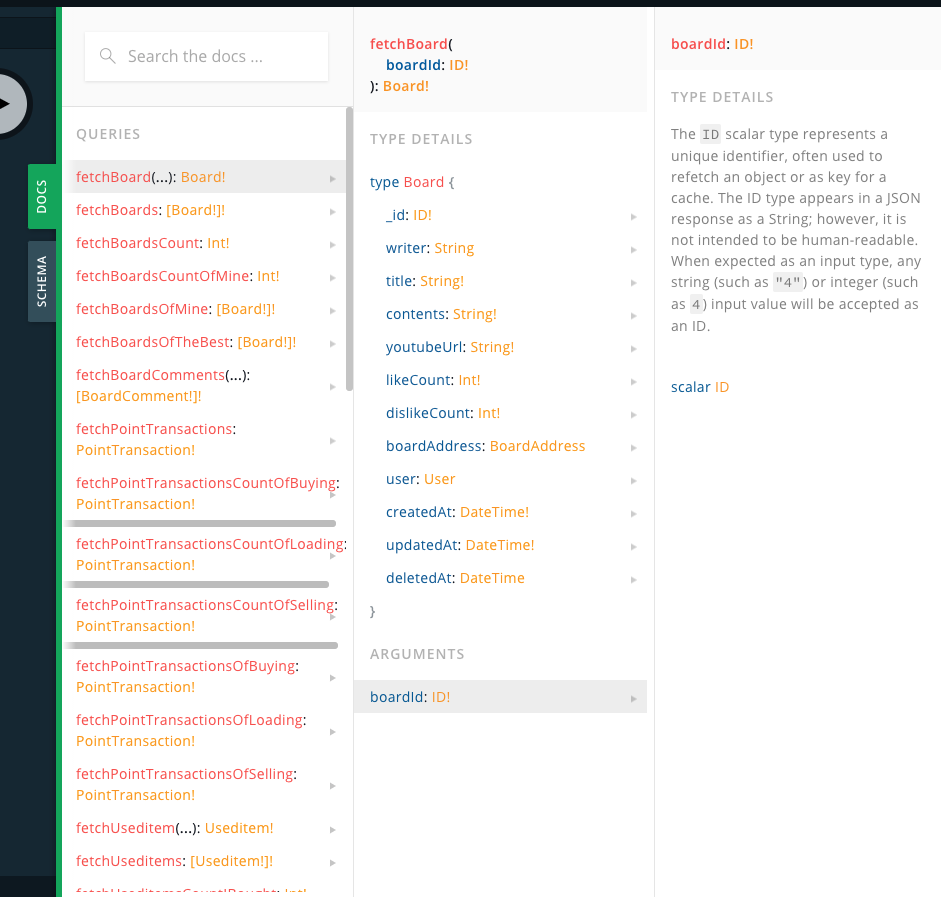Viewport: 941px width, 897px height.
Task: Click the youtubeUrl field row
Action: 450,347
